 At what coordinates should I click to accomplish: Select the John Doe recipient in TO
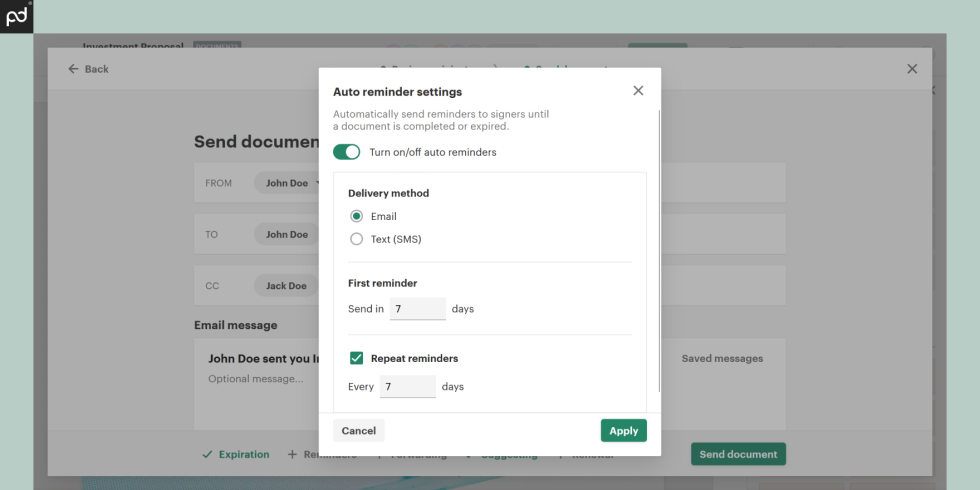click(x=286, y=234)
